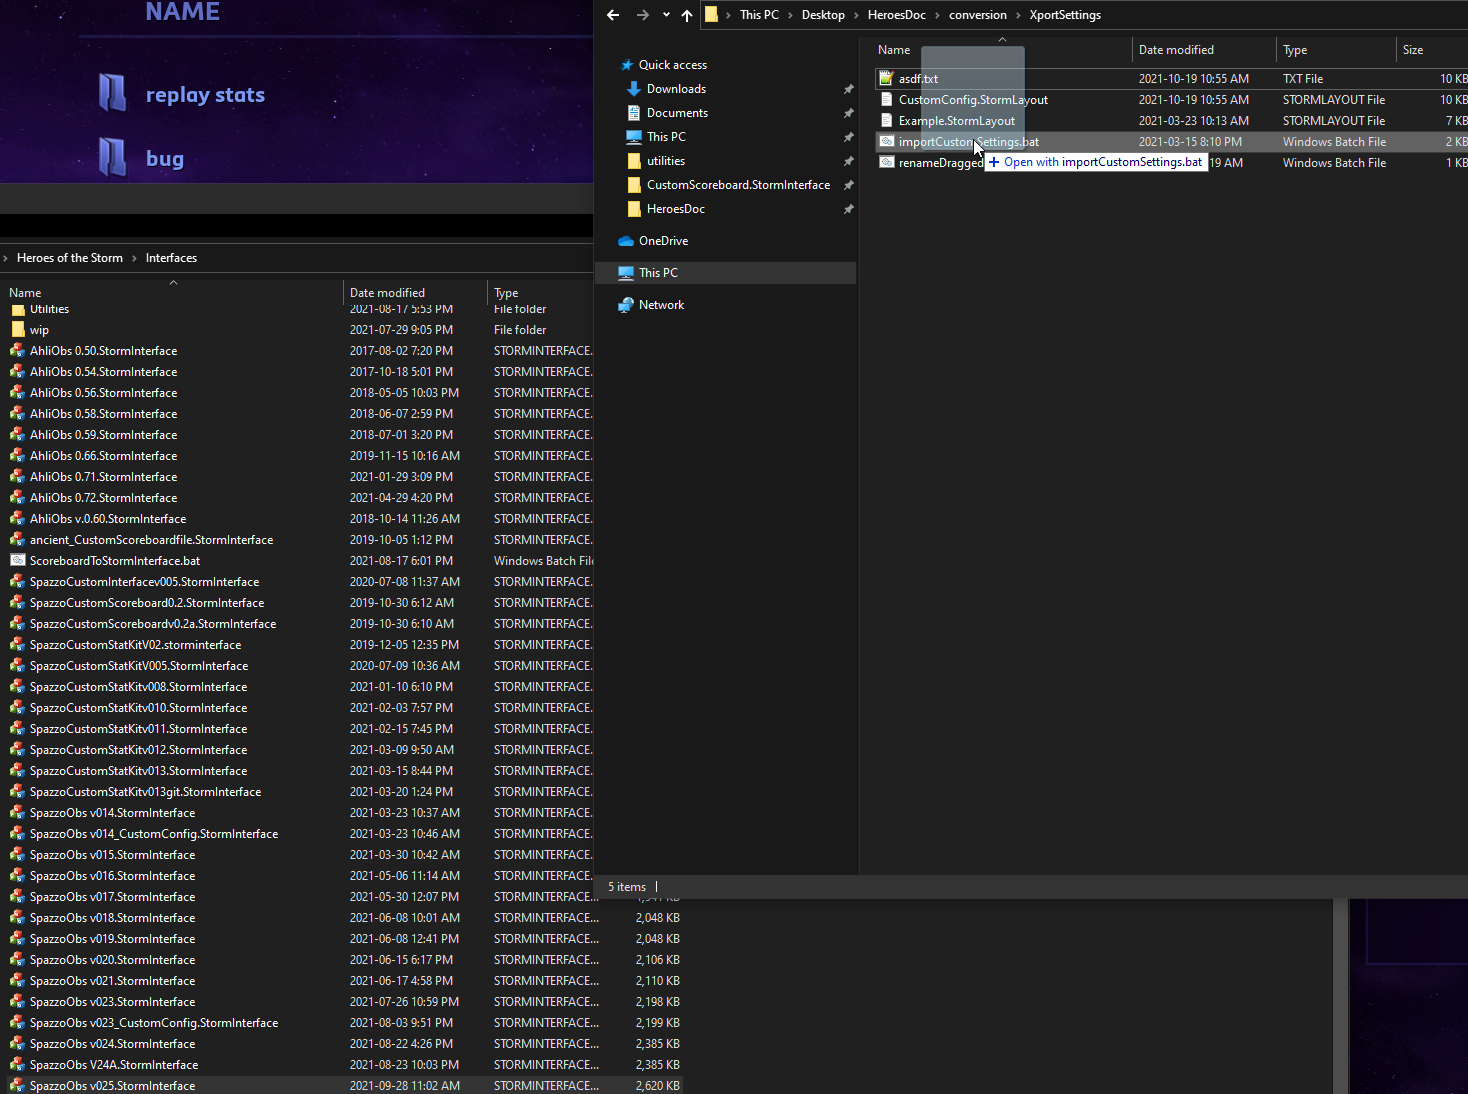Select asdf.txt file icon
The width and height of the screenshot is (1468, 1094).
(x=886, y=78)
